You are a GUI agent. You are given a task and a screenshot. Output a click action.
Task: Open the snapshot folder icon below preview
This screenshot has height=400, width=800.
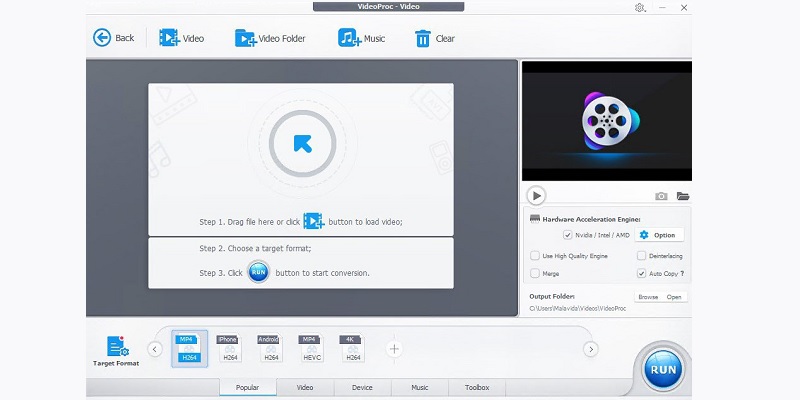(x=683, y=196)
